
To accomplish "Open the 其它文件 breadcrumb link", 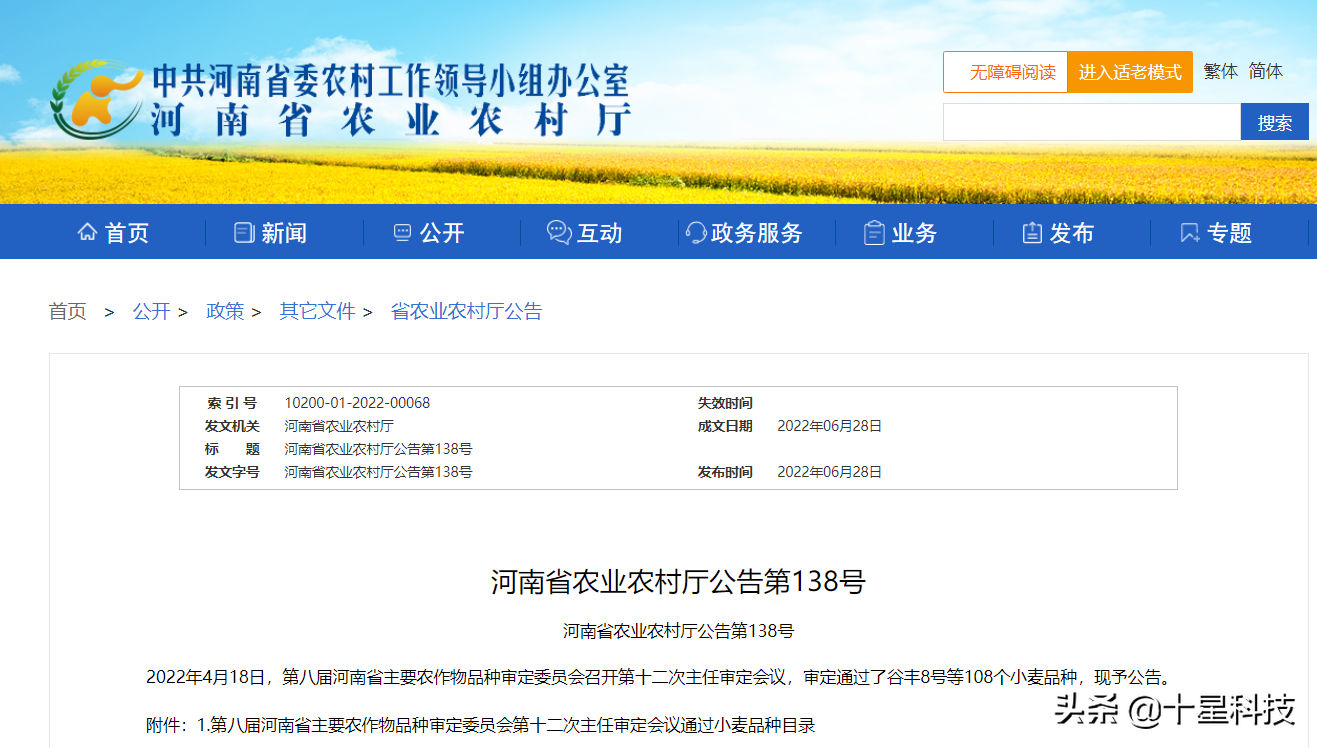I will pos(317,311).
